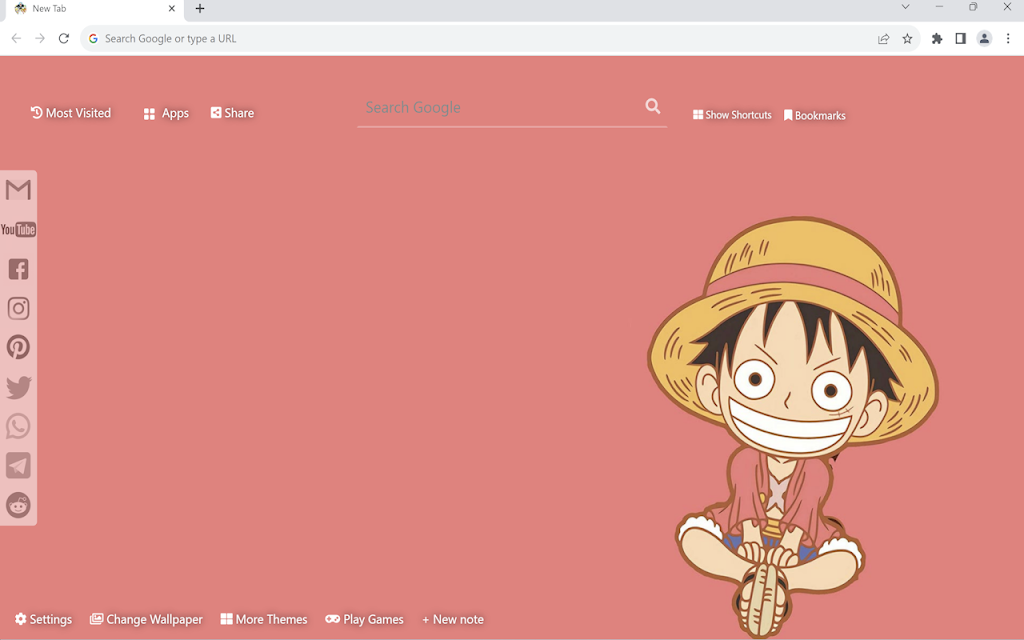
Task: Click the share page icon in address bar
Action: (x=884, y=39)
